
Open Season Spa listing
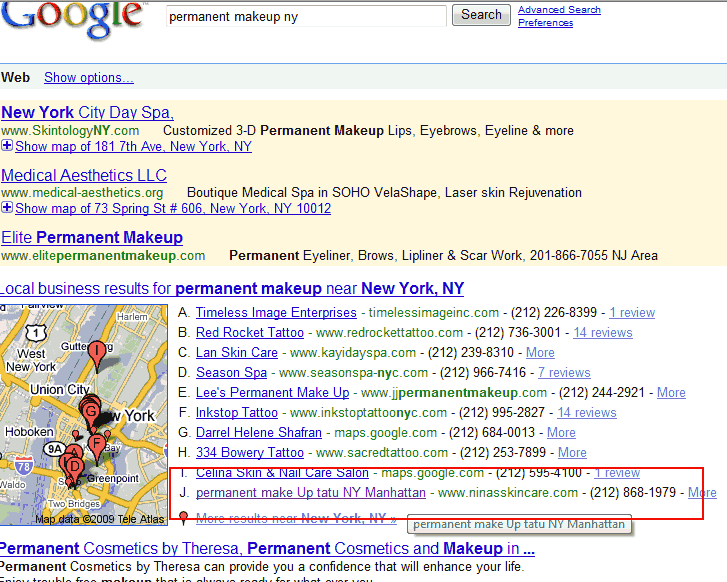[231, 372]
